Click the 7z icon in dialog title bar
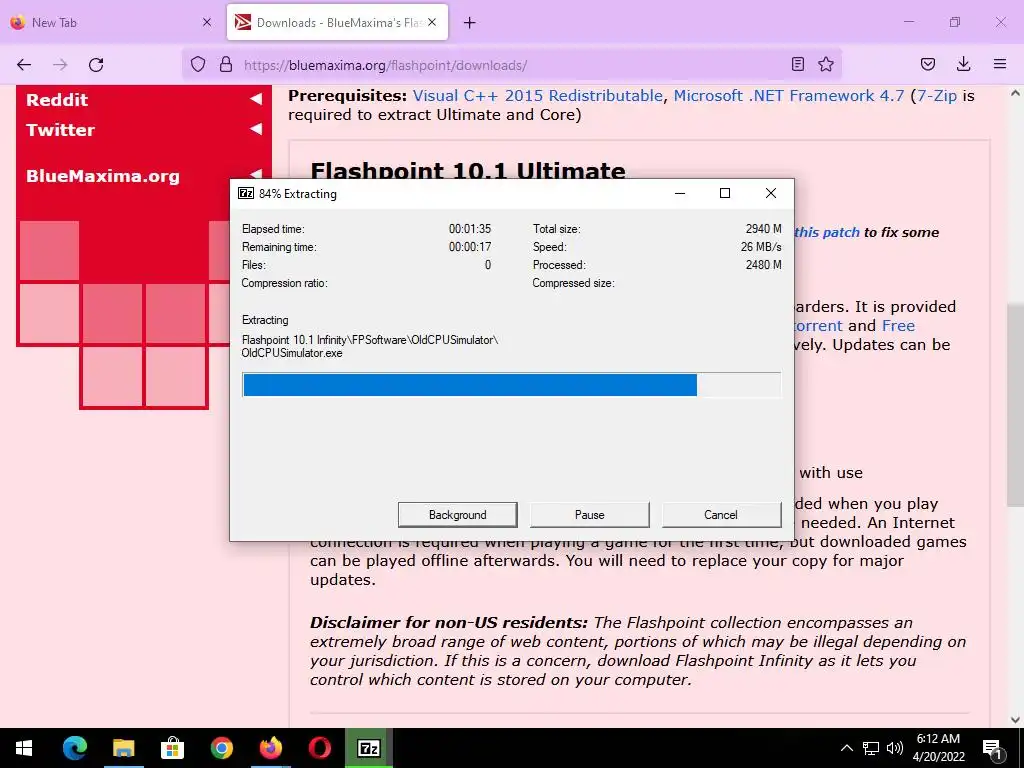Image resolution: width=1024 pixels, height=768 pixels. 246,193
